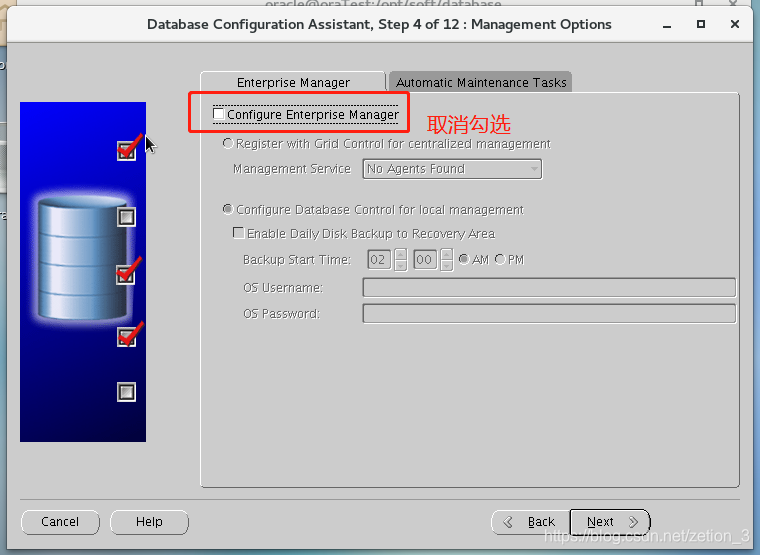This screenshot has width=760, height=555.
Task: Decrease the backup minutes with down arrow
Action: [x=446, y=266]
